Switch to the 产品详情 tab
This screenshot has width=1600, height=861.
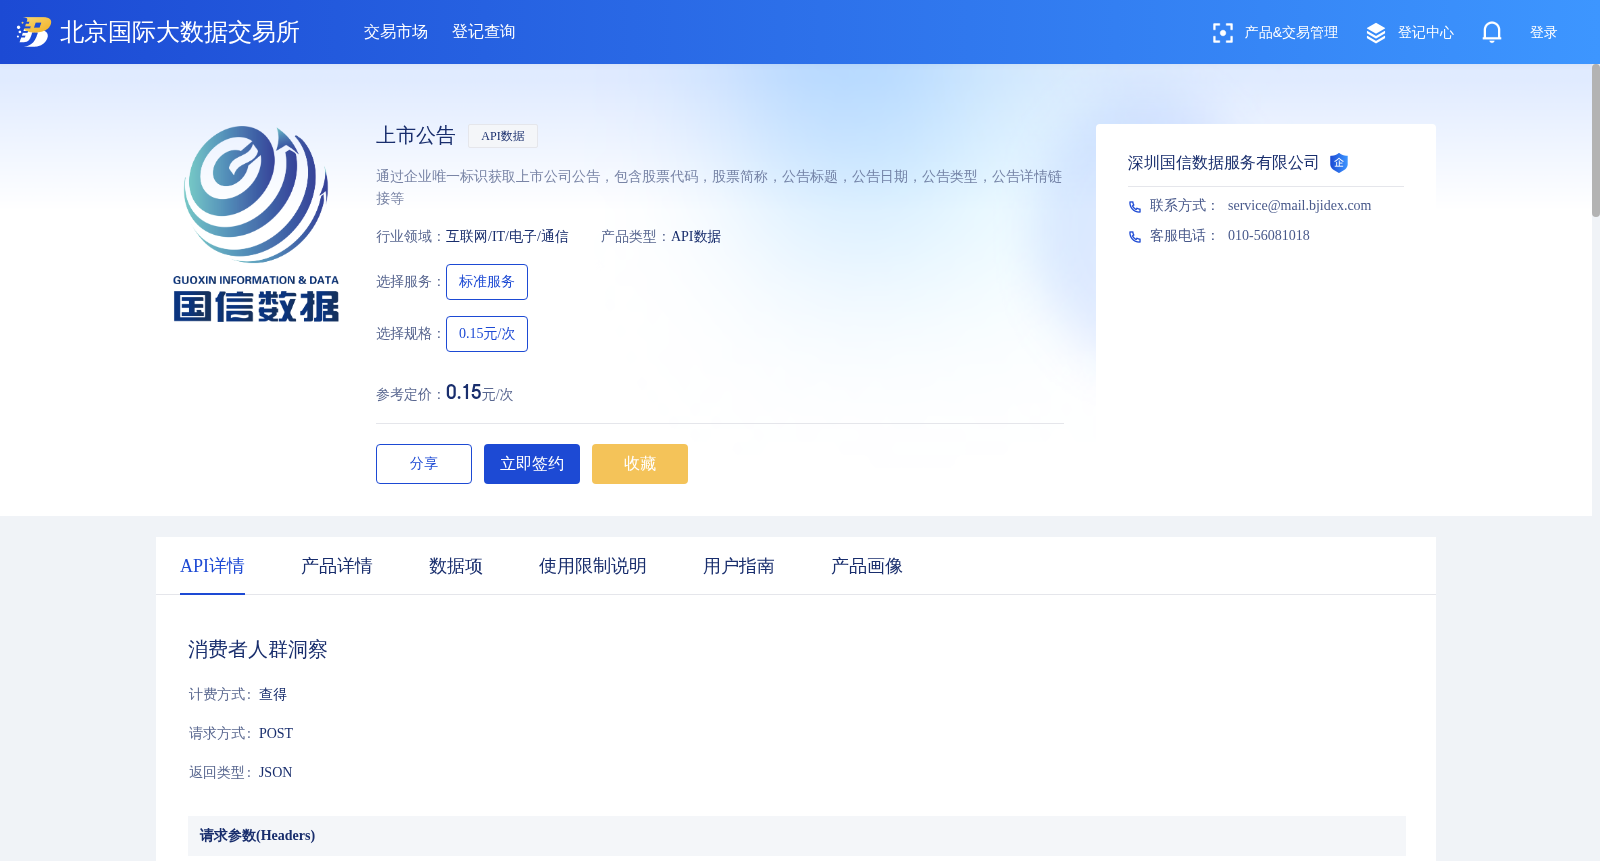(x=337, y=566)
